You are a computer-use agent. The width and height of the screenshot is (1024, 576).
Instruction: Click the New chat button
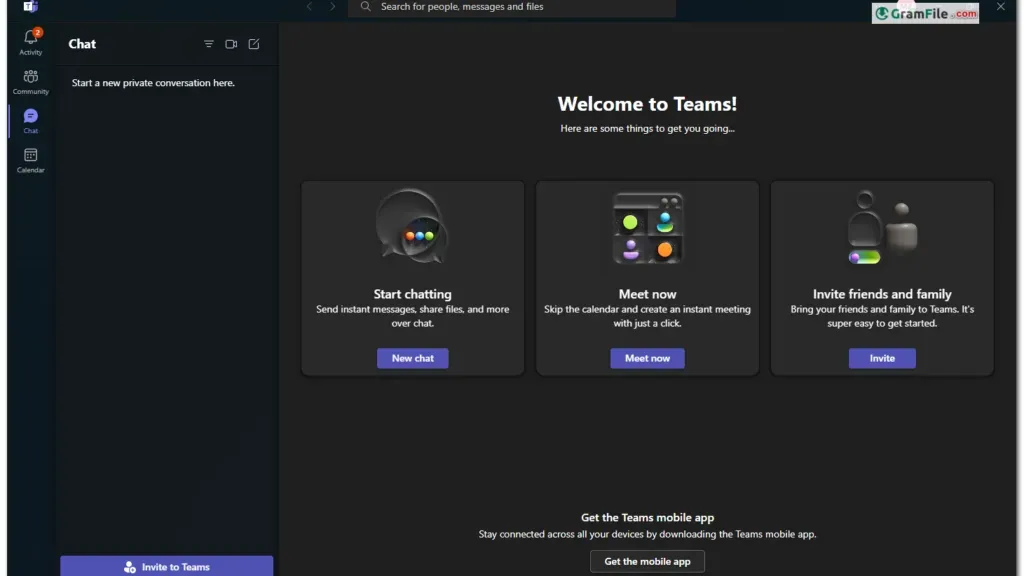click(x=413, y=358)
